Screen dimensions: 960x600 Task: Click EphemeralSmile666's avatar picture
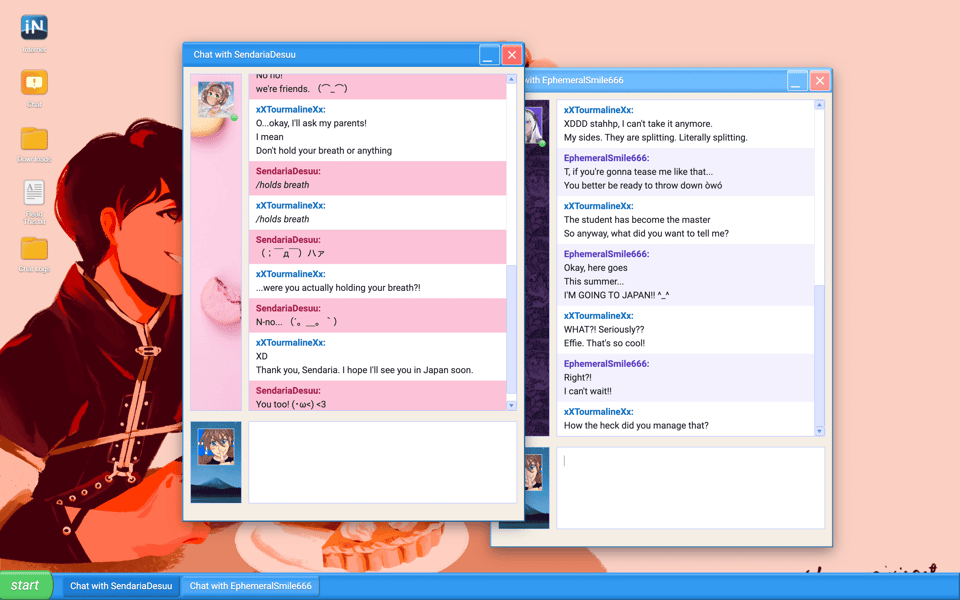(x=534, y=125)
